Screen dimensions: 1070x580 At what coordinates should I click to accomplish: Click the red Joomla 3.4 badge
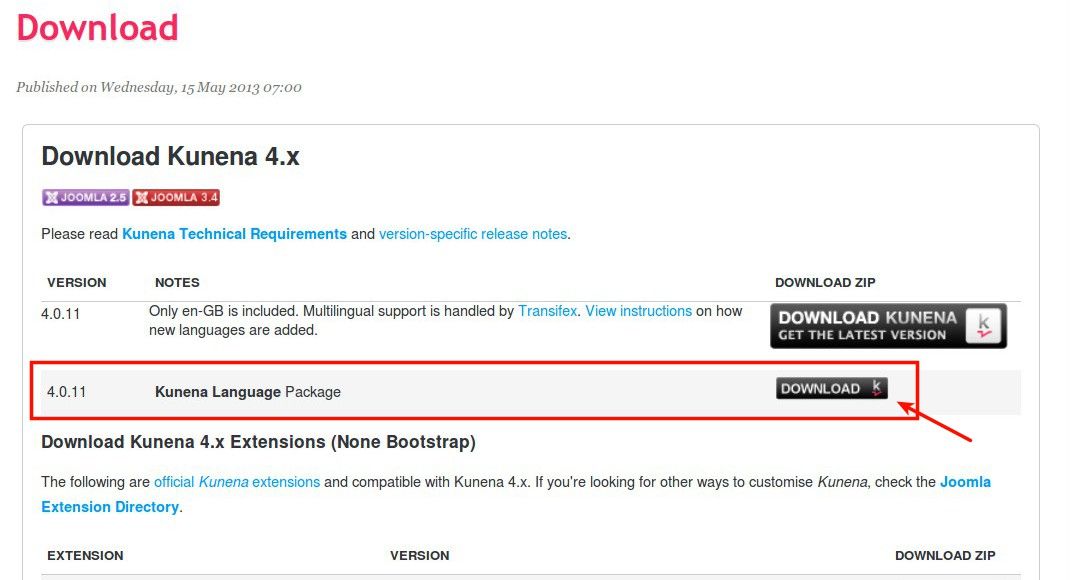[176, 197]
